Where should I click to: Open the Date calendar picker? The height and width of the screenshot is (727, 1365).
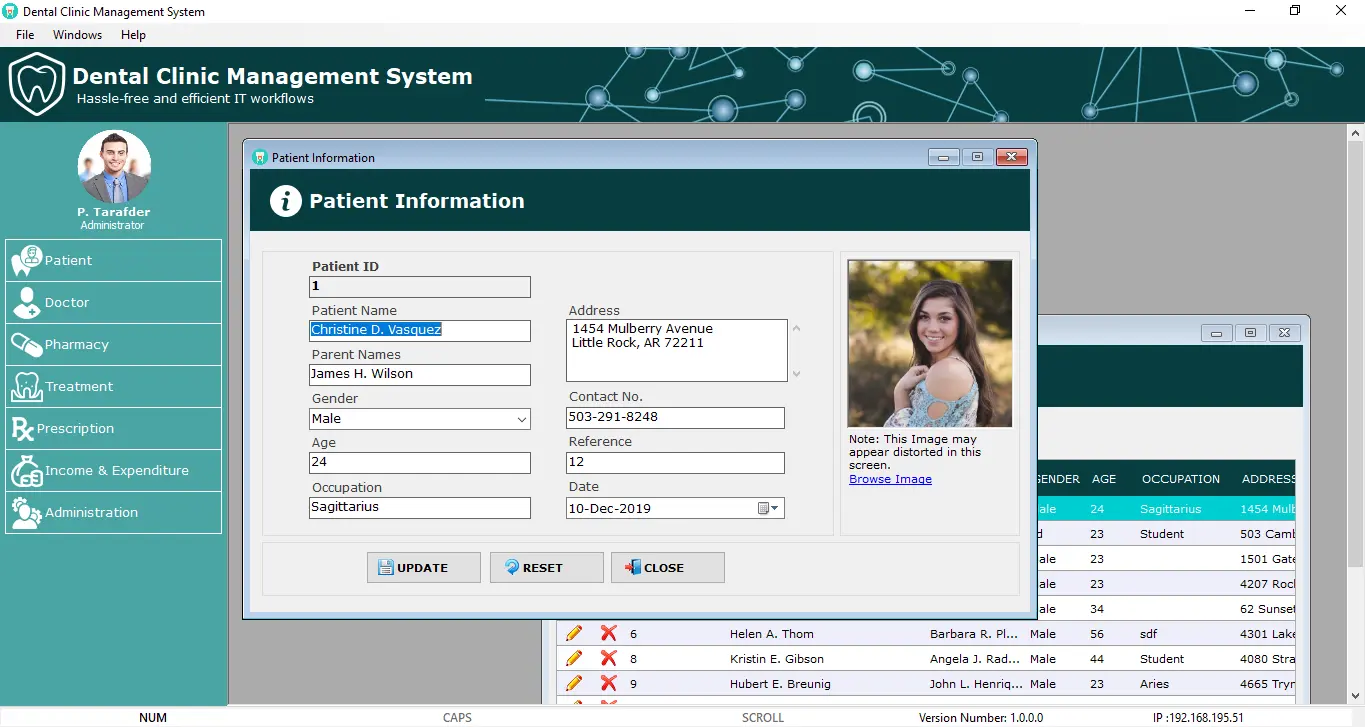[x=768, y=508]
